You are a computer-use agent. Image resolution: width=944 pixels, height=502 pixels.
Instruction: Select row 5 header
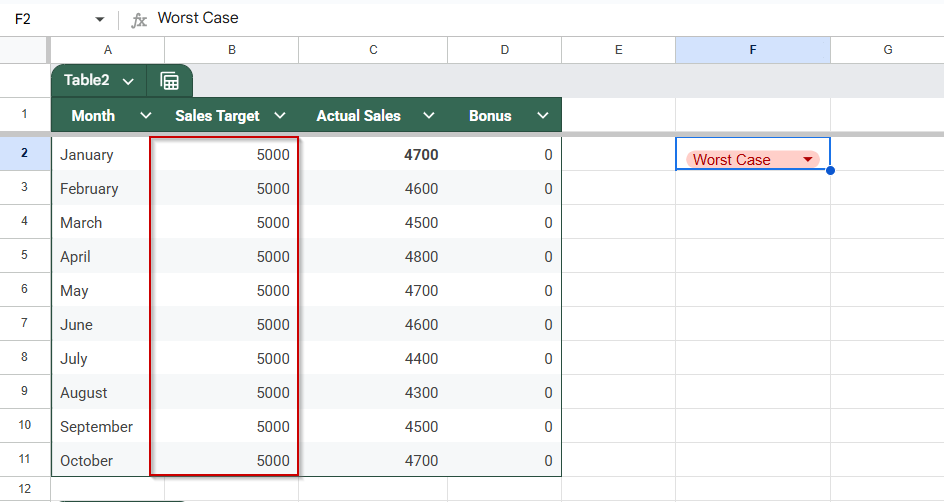(x=25, y=255)
